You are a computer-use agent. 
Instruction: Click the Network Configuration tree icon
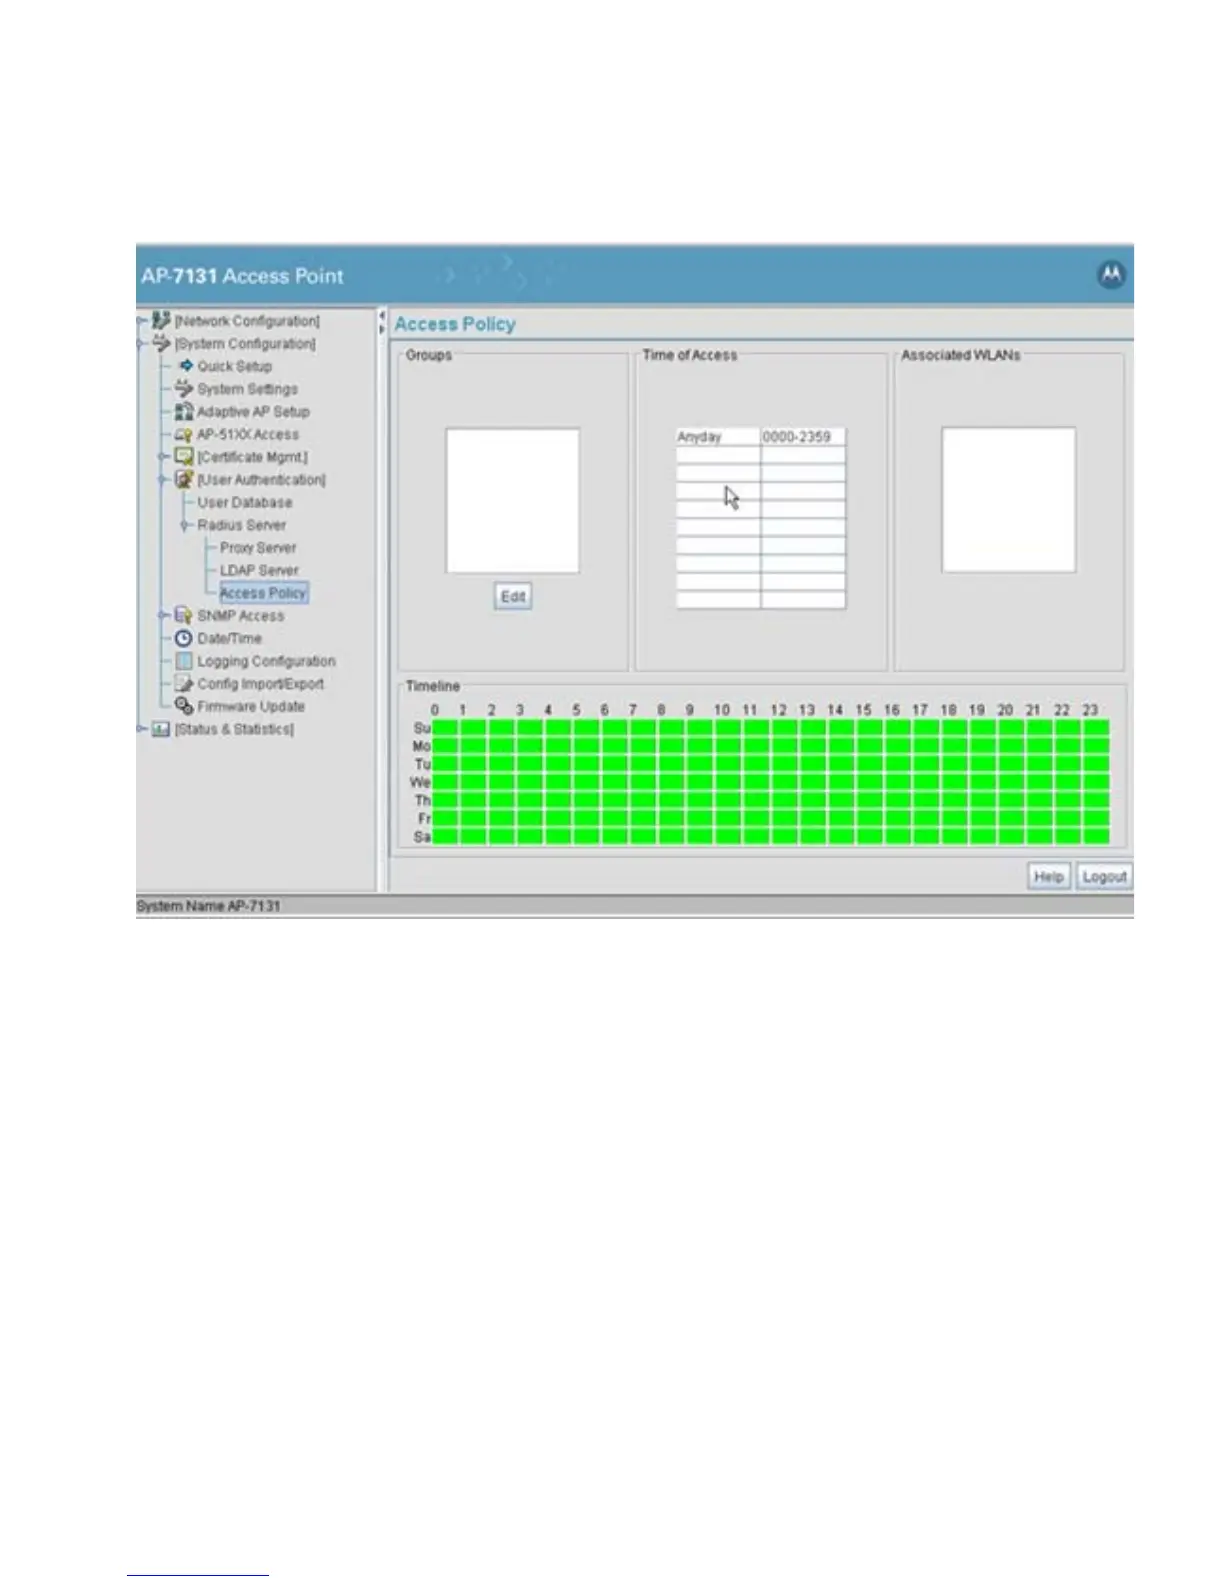161,320
